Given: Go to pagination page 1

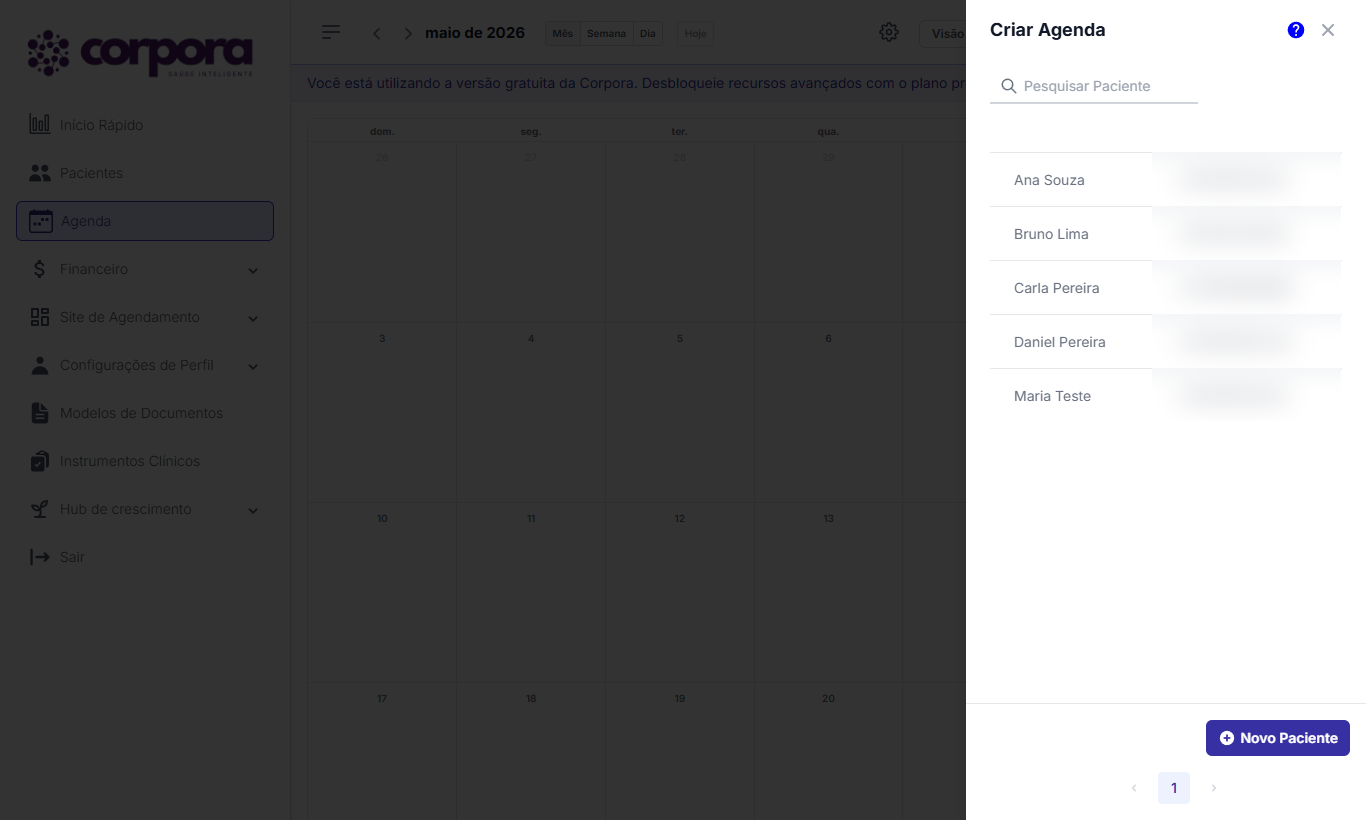Looking at the screenshot, I should (1174, 788).
